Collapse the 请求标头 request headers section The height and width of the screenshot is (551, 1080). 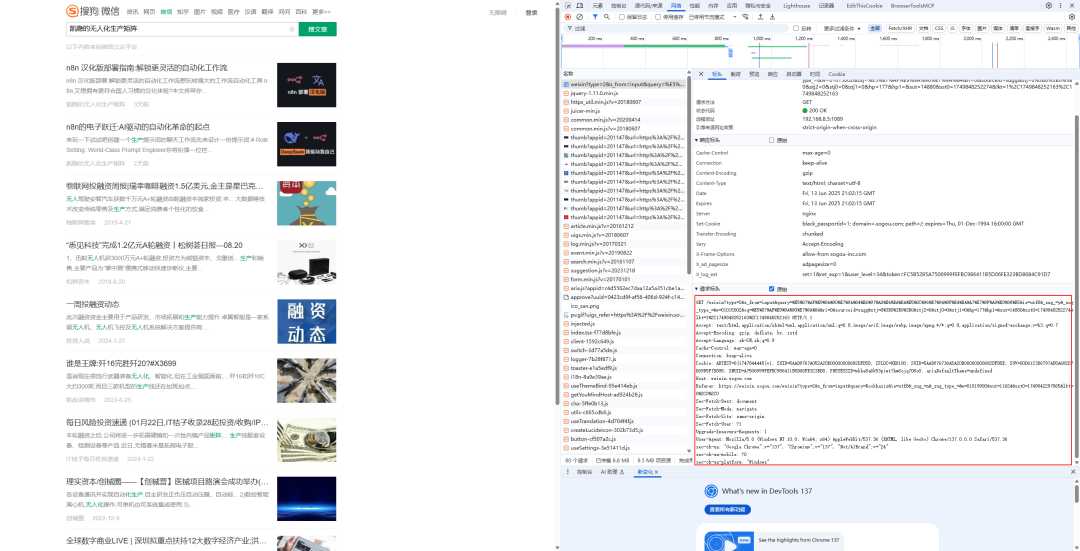pyautogui.click(x=707, y=289)
